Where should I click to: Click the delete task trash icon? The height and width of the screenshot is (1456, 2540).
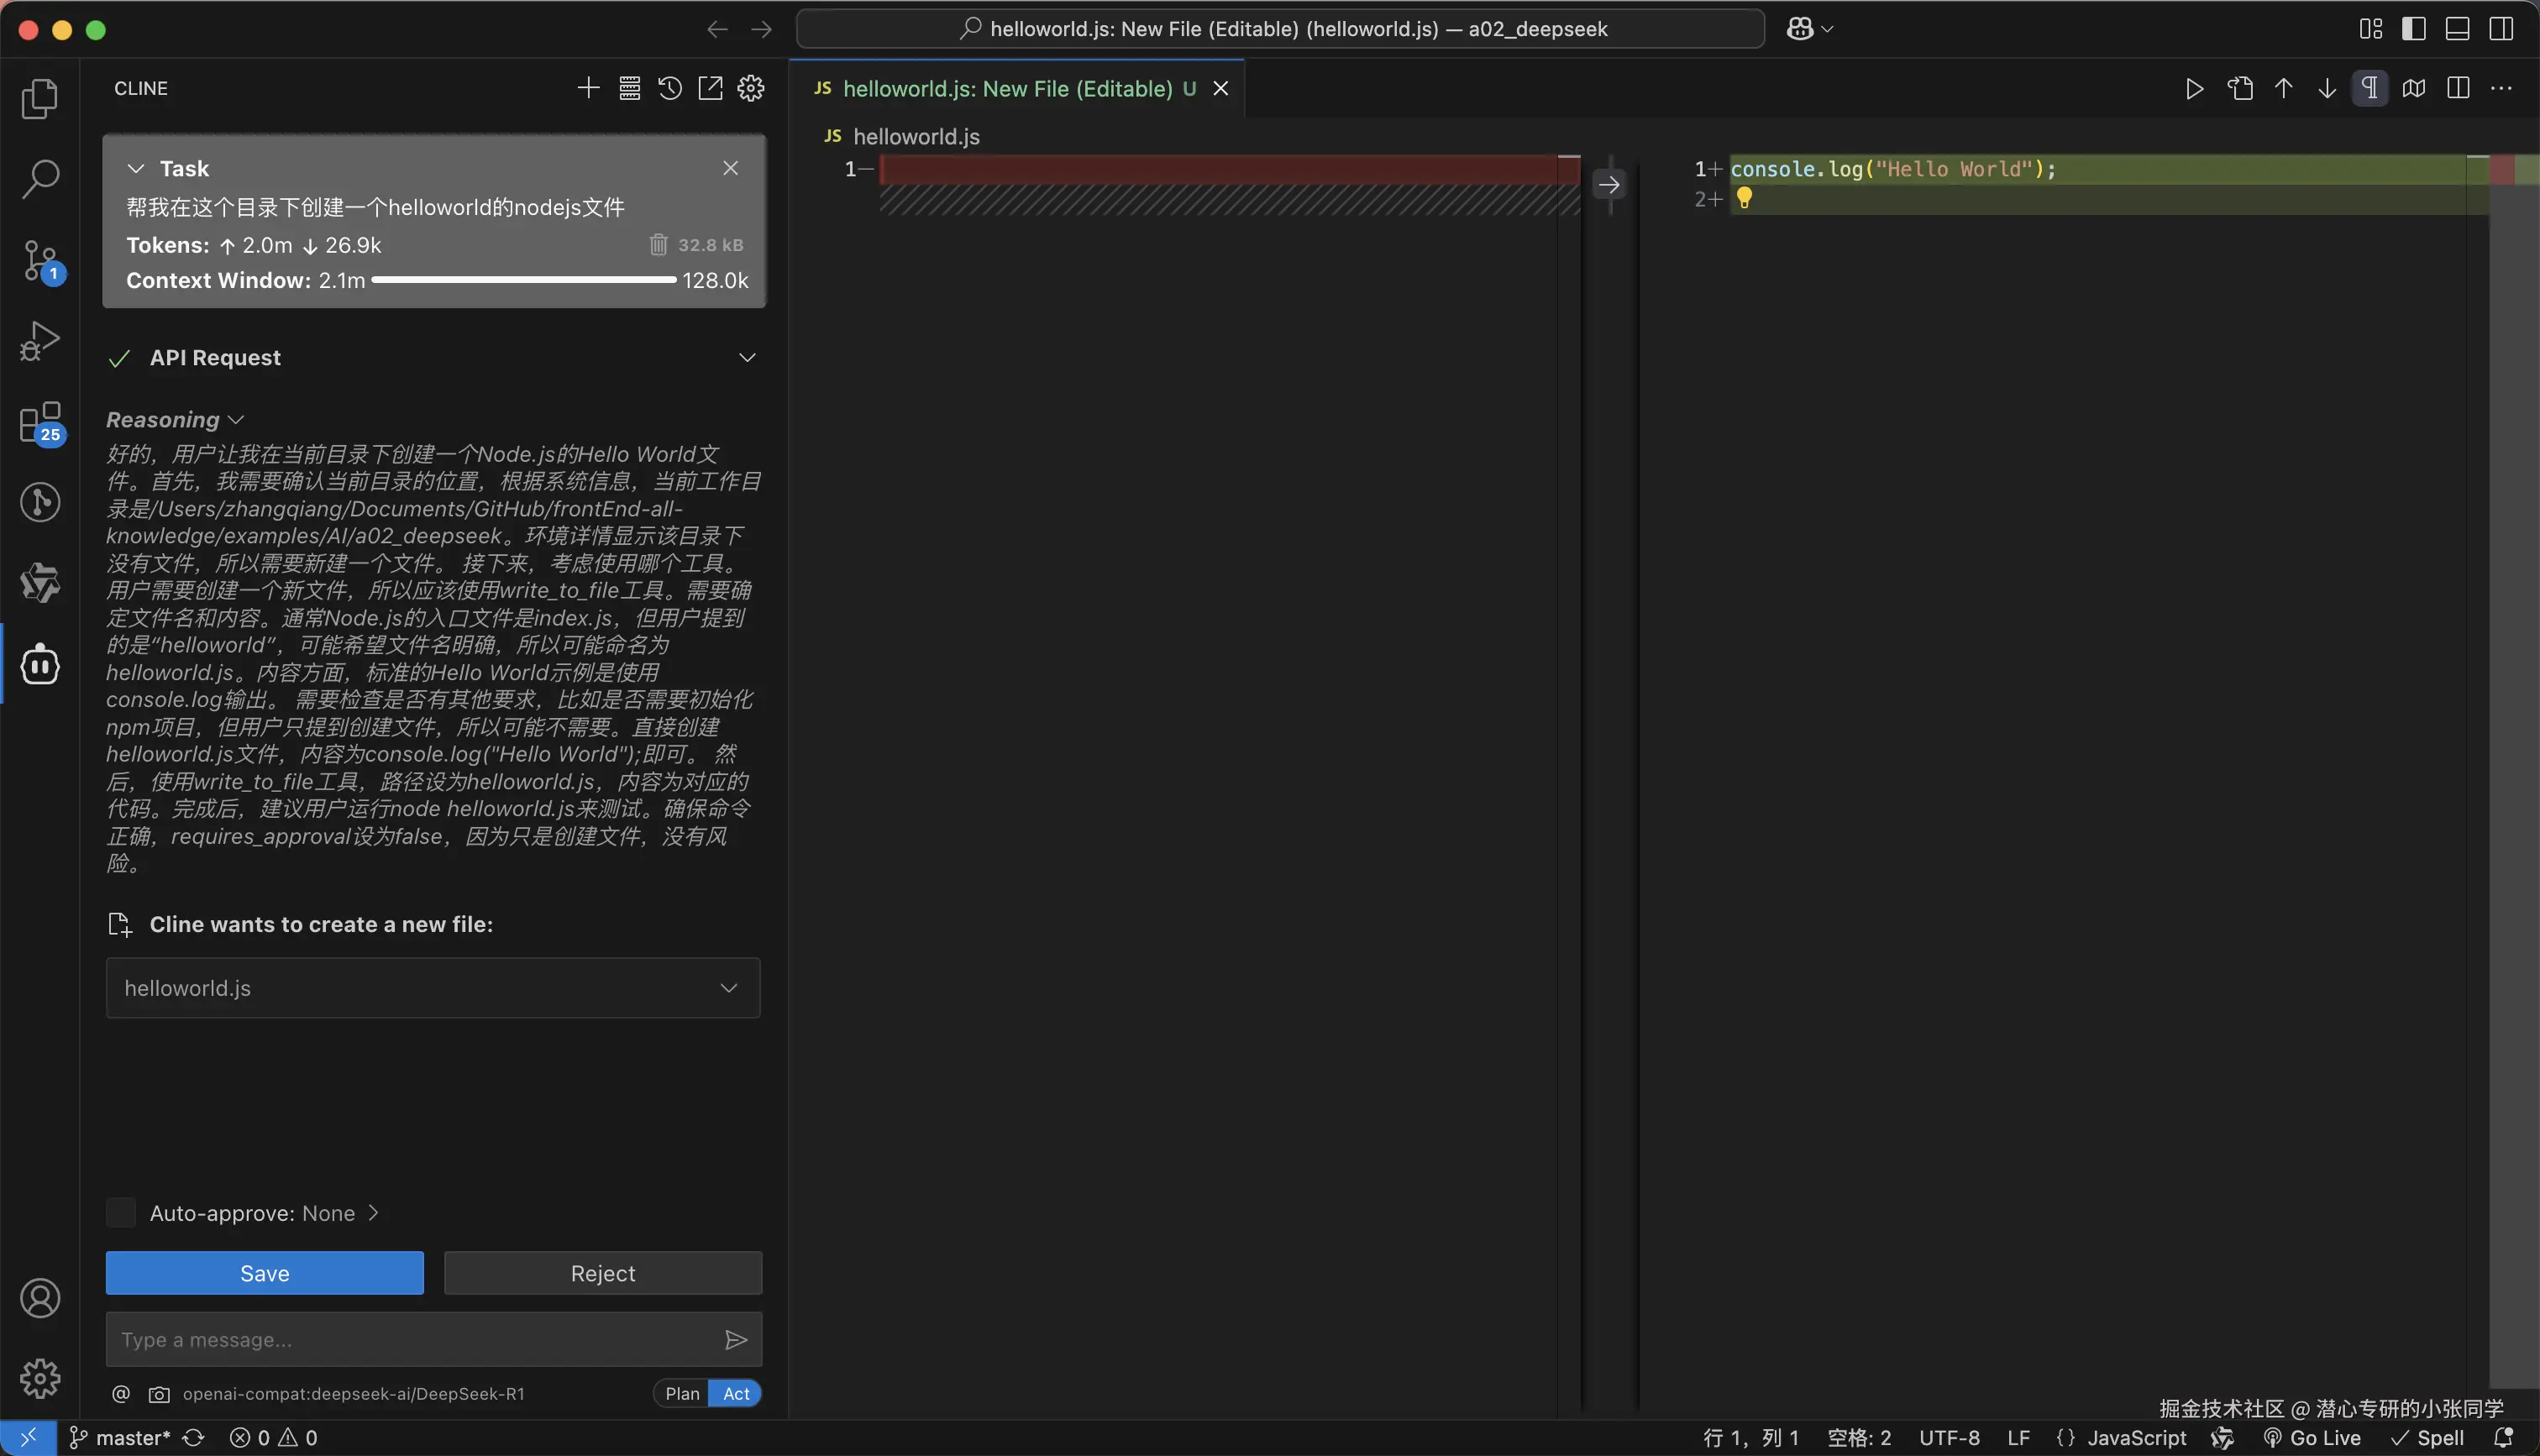[658, 245]
